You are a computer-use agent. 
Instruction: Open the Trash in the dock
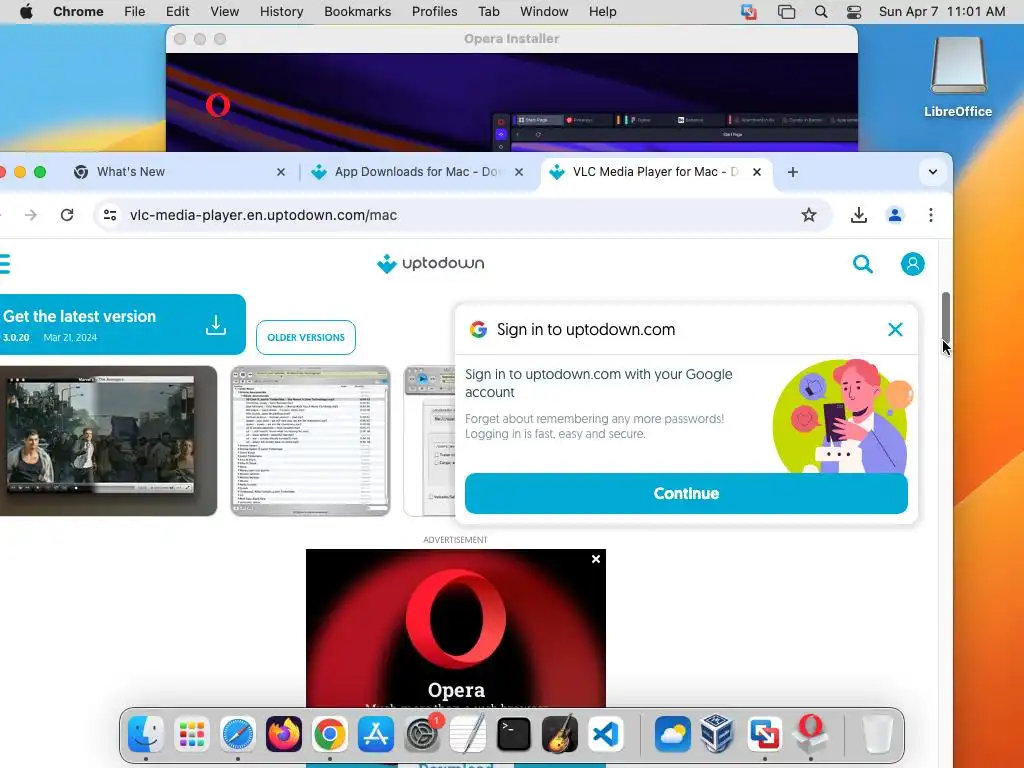click(x=877, y=734)
